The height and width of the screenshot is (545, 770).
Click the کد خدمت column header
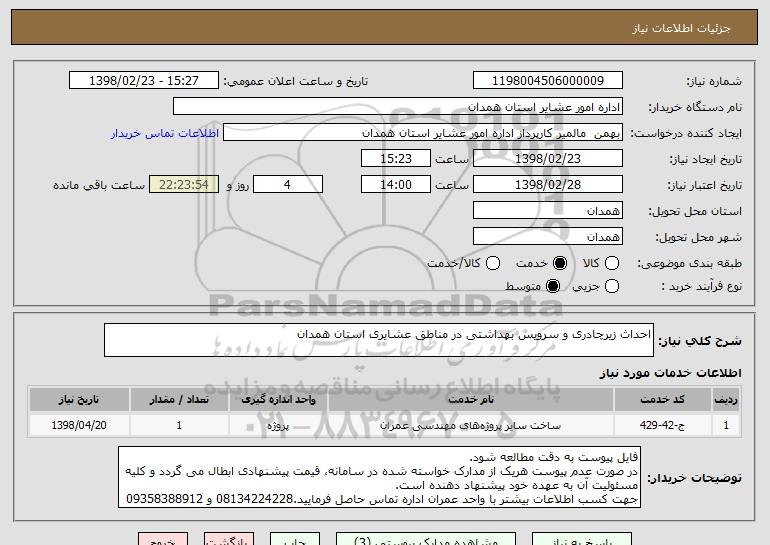pos(662,400)
